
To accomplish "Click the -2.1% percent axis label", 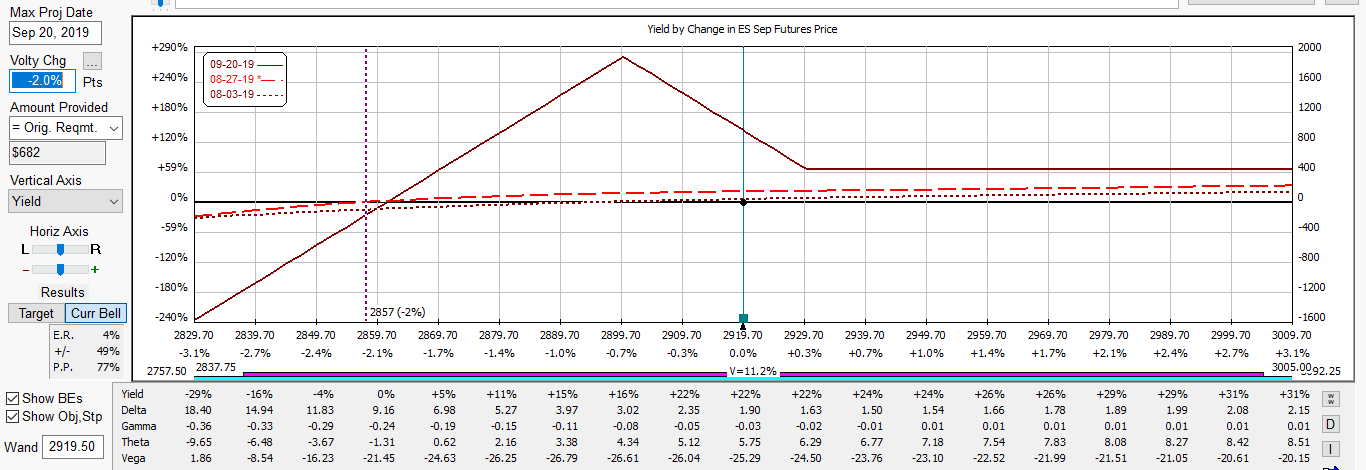I will [377, 353].
